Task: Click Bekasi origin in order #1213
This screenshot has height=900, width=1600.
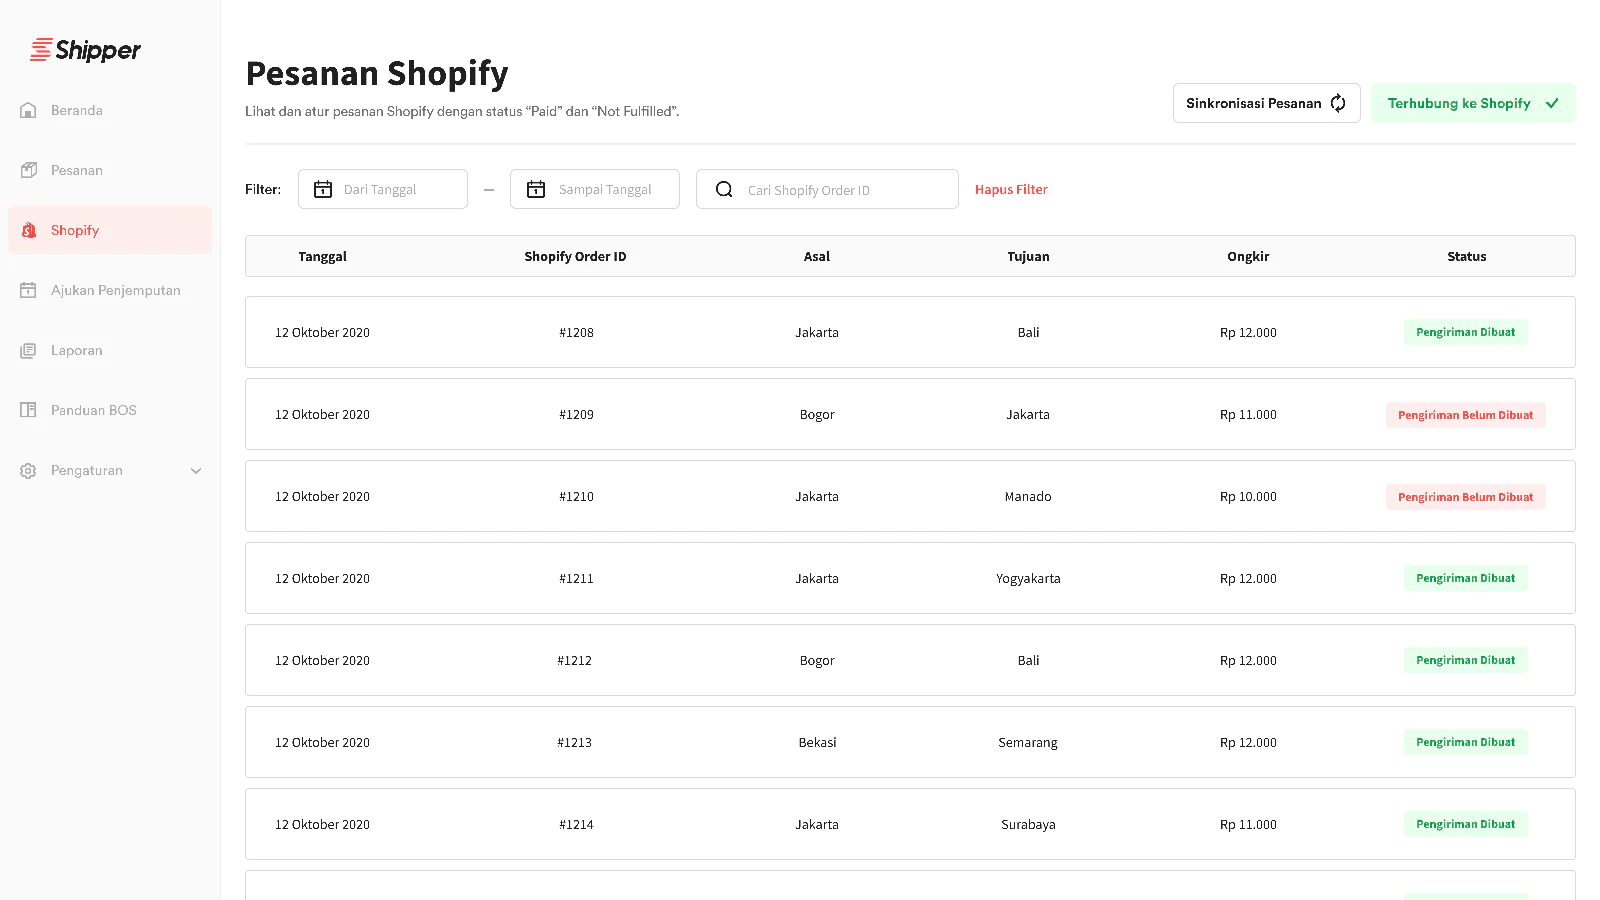Action: [817, 742]
